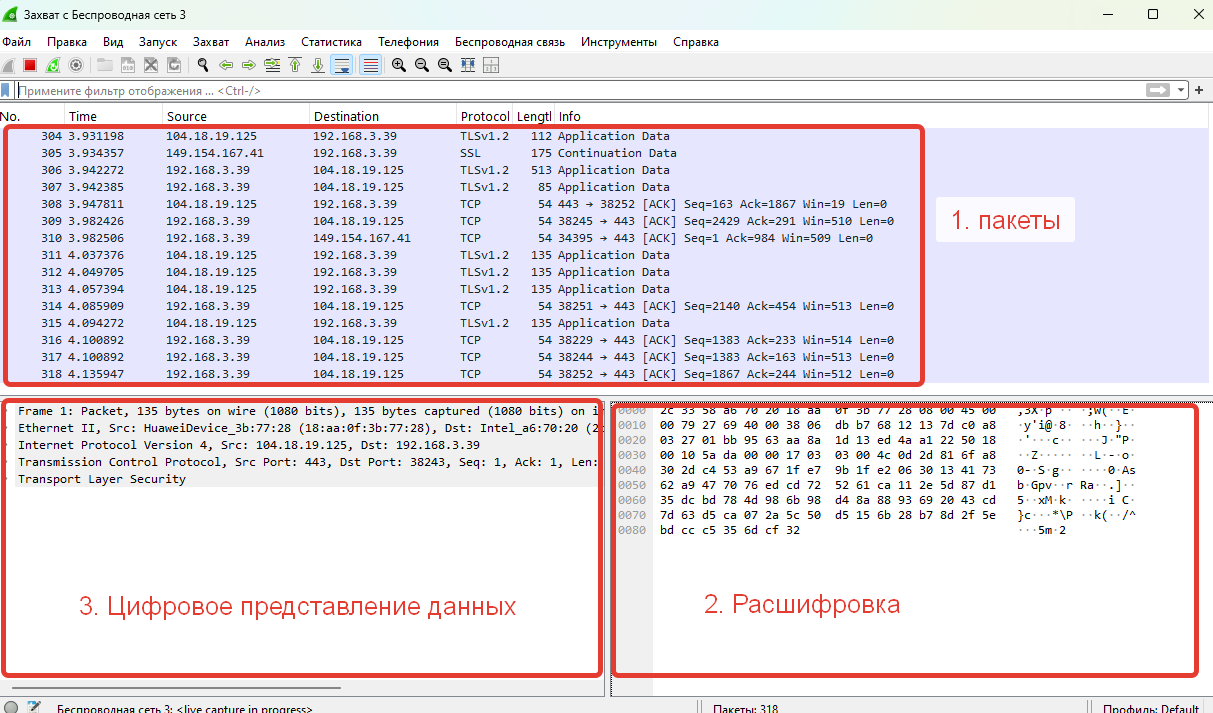
Task: Open expert information circle in status bar
Action: click(x=11, y=708)
